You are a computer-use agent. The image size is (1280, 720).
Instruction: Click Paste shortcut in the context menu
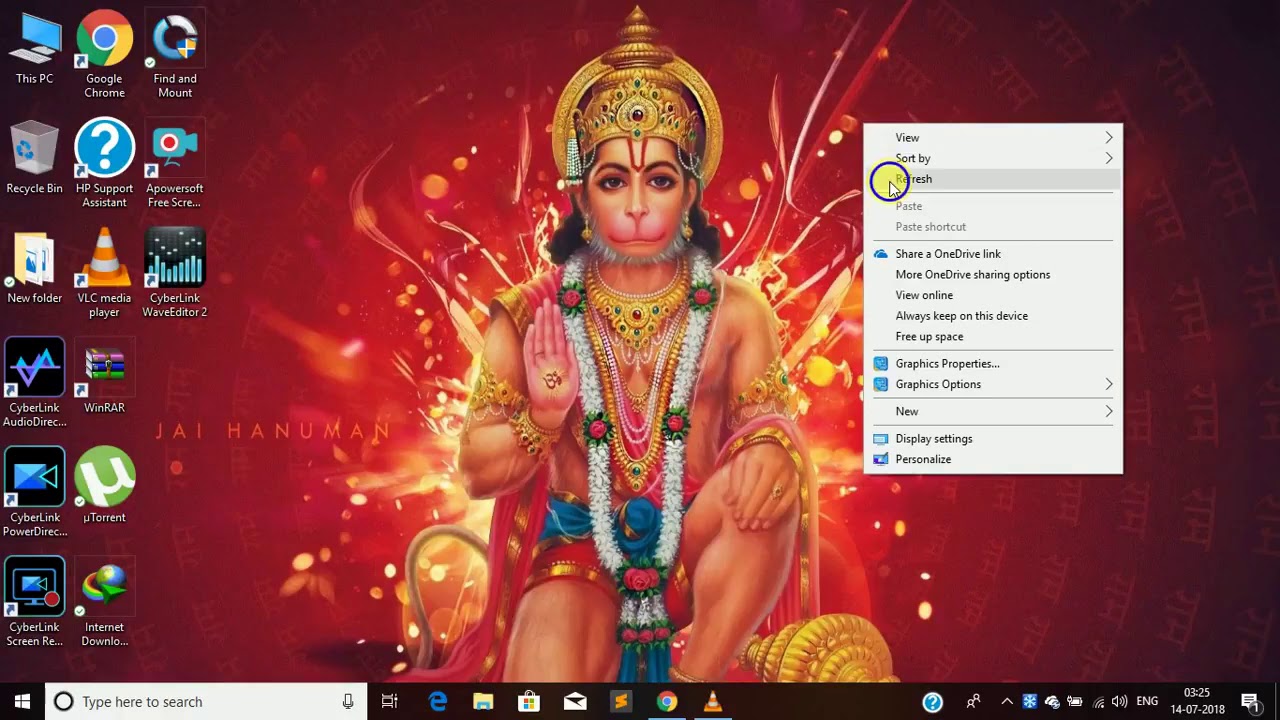(x=993, y=227)
